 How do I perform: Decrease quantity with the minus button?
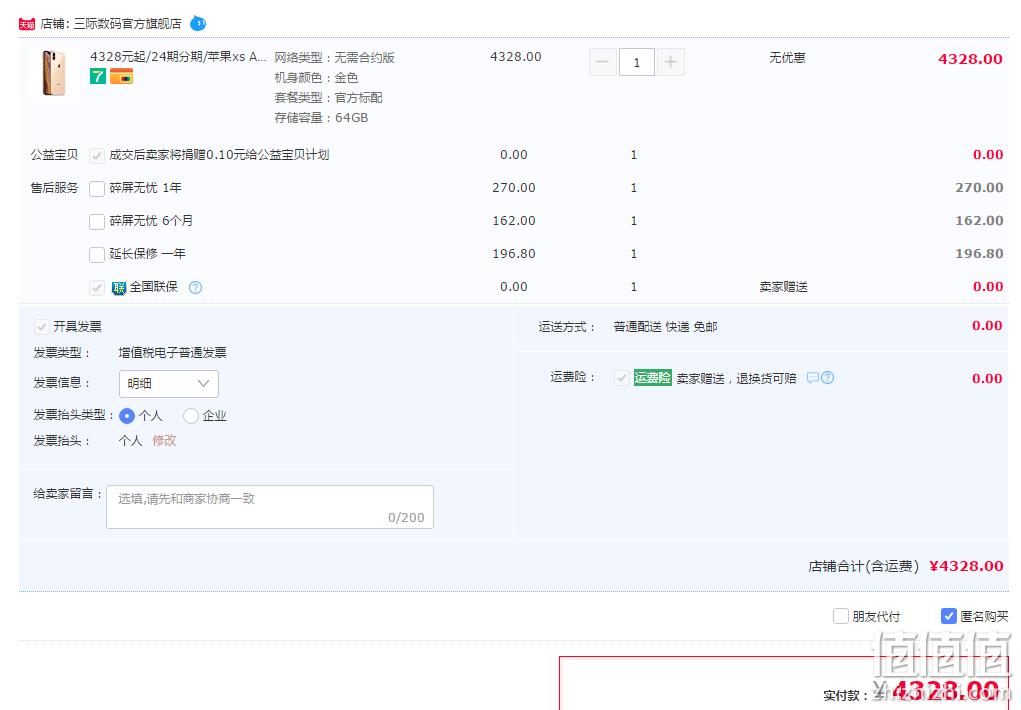[x=603, y=63]
